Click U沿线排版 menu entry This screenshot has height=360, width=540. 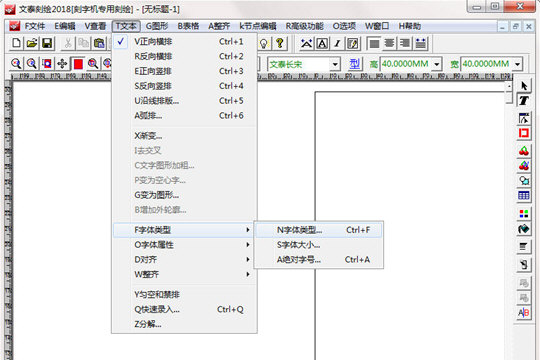185,101
